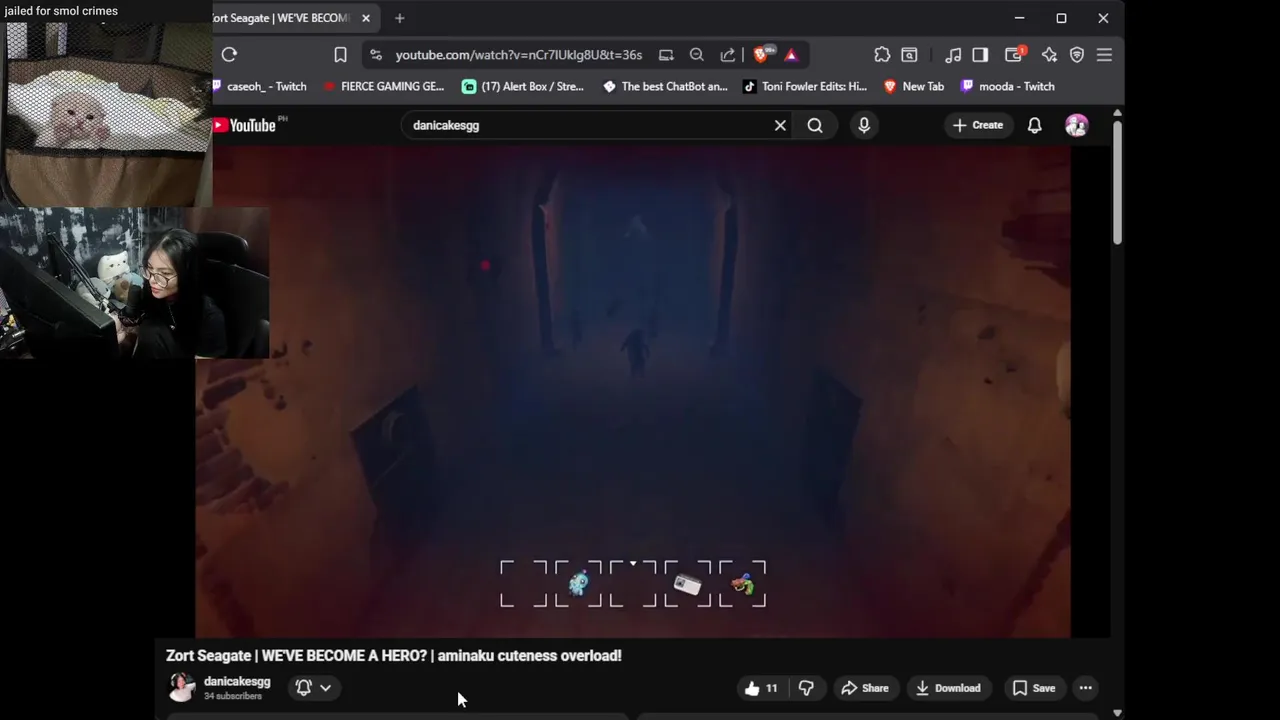Expand subscription notification bell dropdown

(x=313, y=687)
